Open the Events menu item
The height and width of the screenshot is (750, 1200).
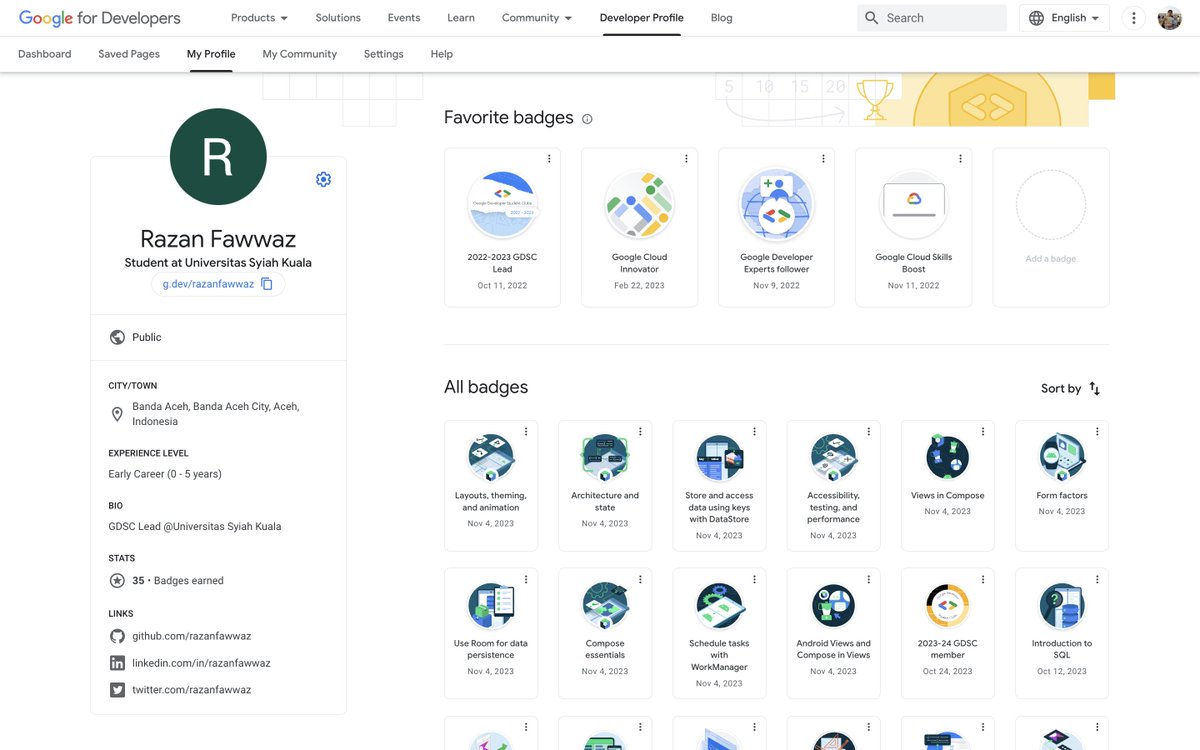404,18
